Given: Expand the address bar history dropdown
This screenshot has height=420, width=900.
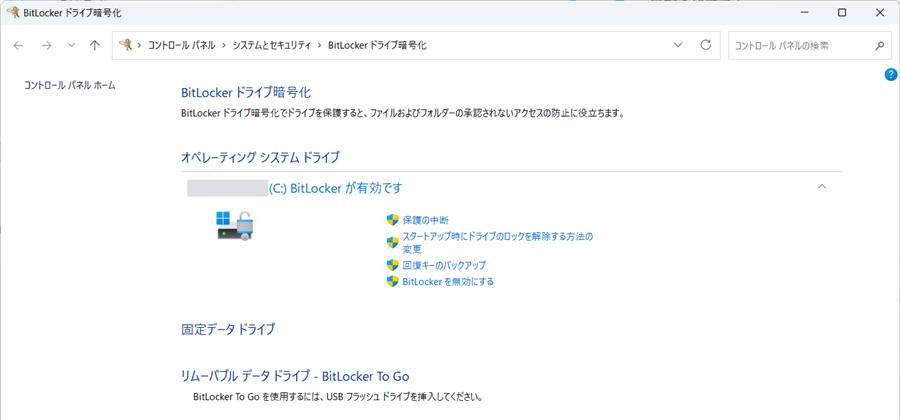Looking at the screenshot, I should click(x=678, y=46).
